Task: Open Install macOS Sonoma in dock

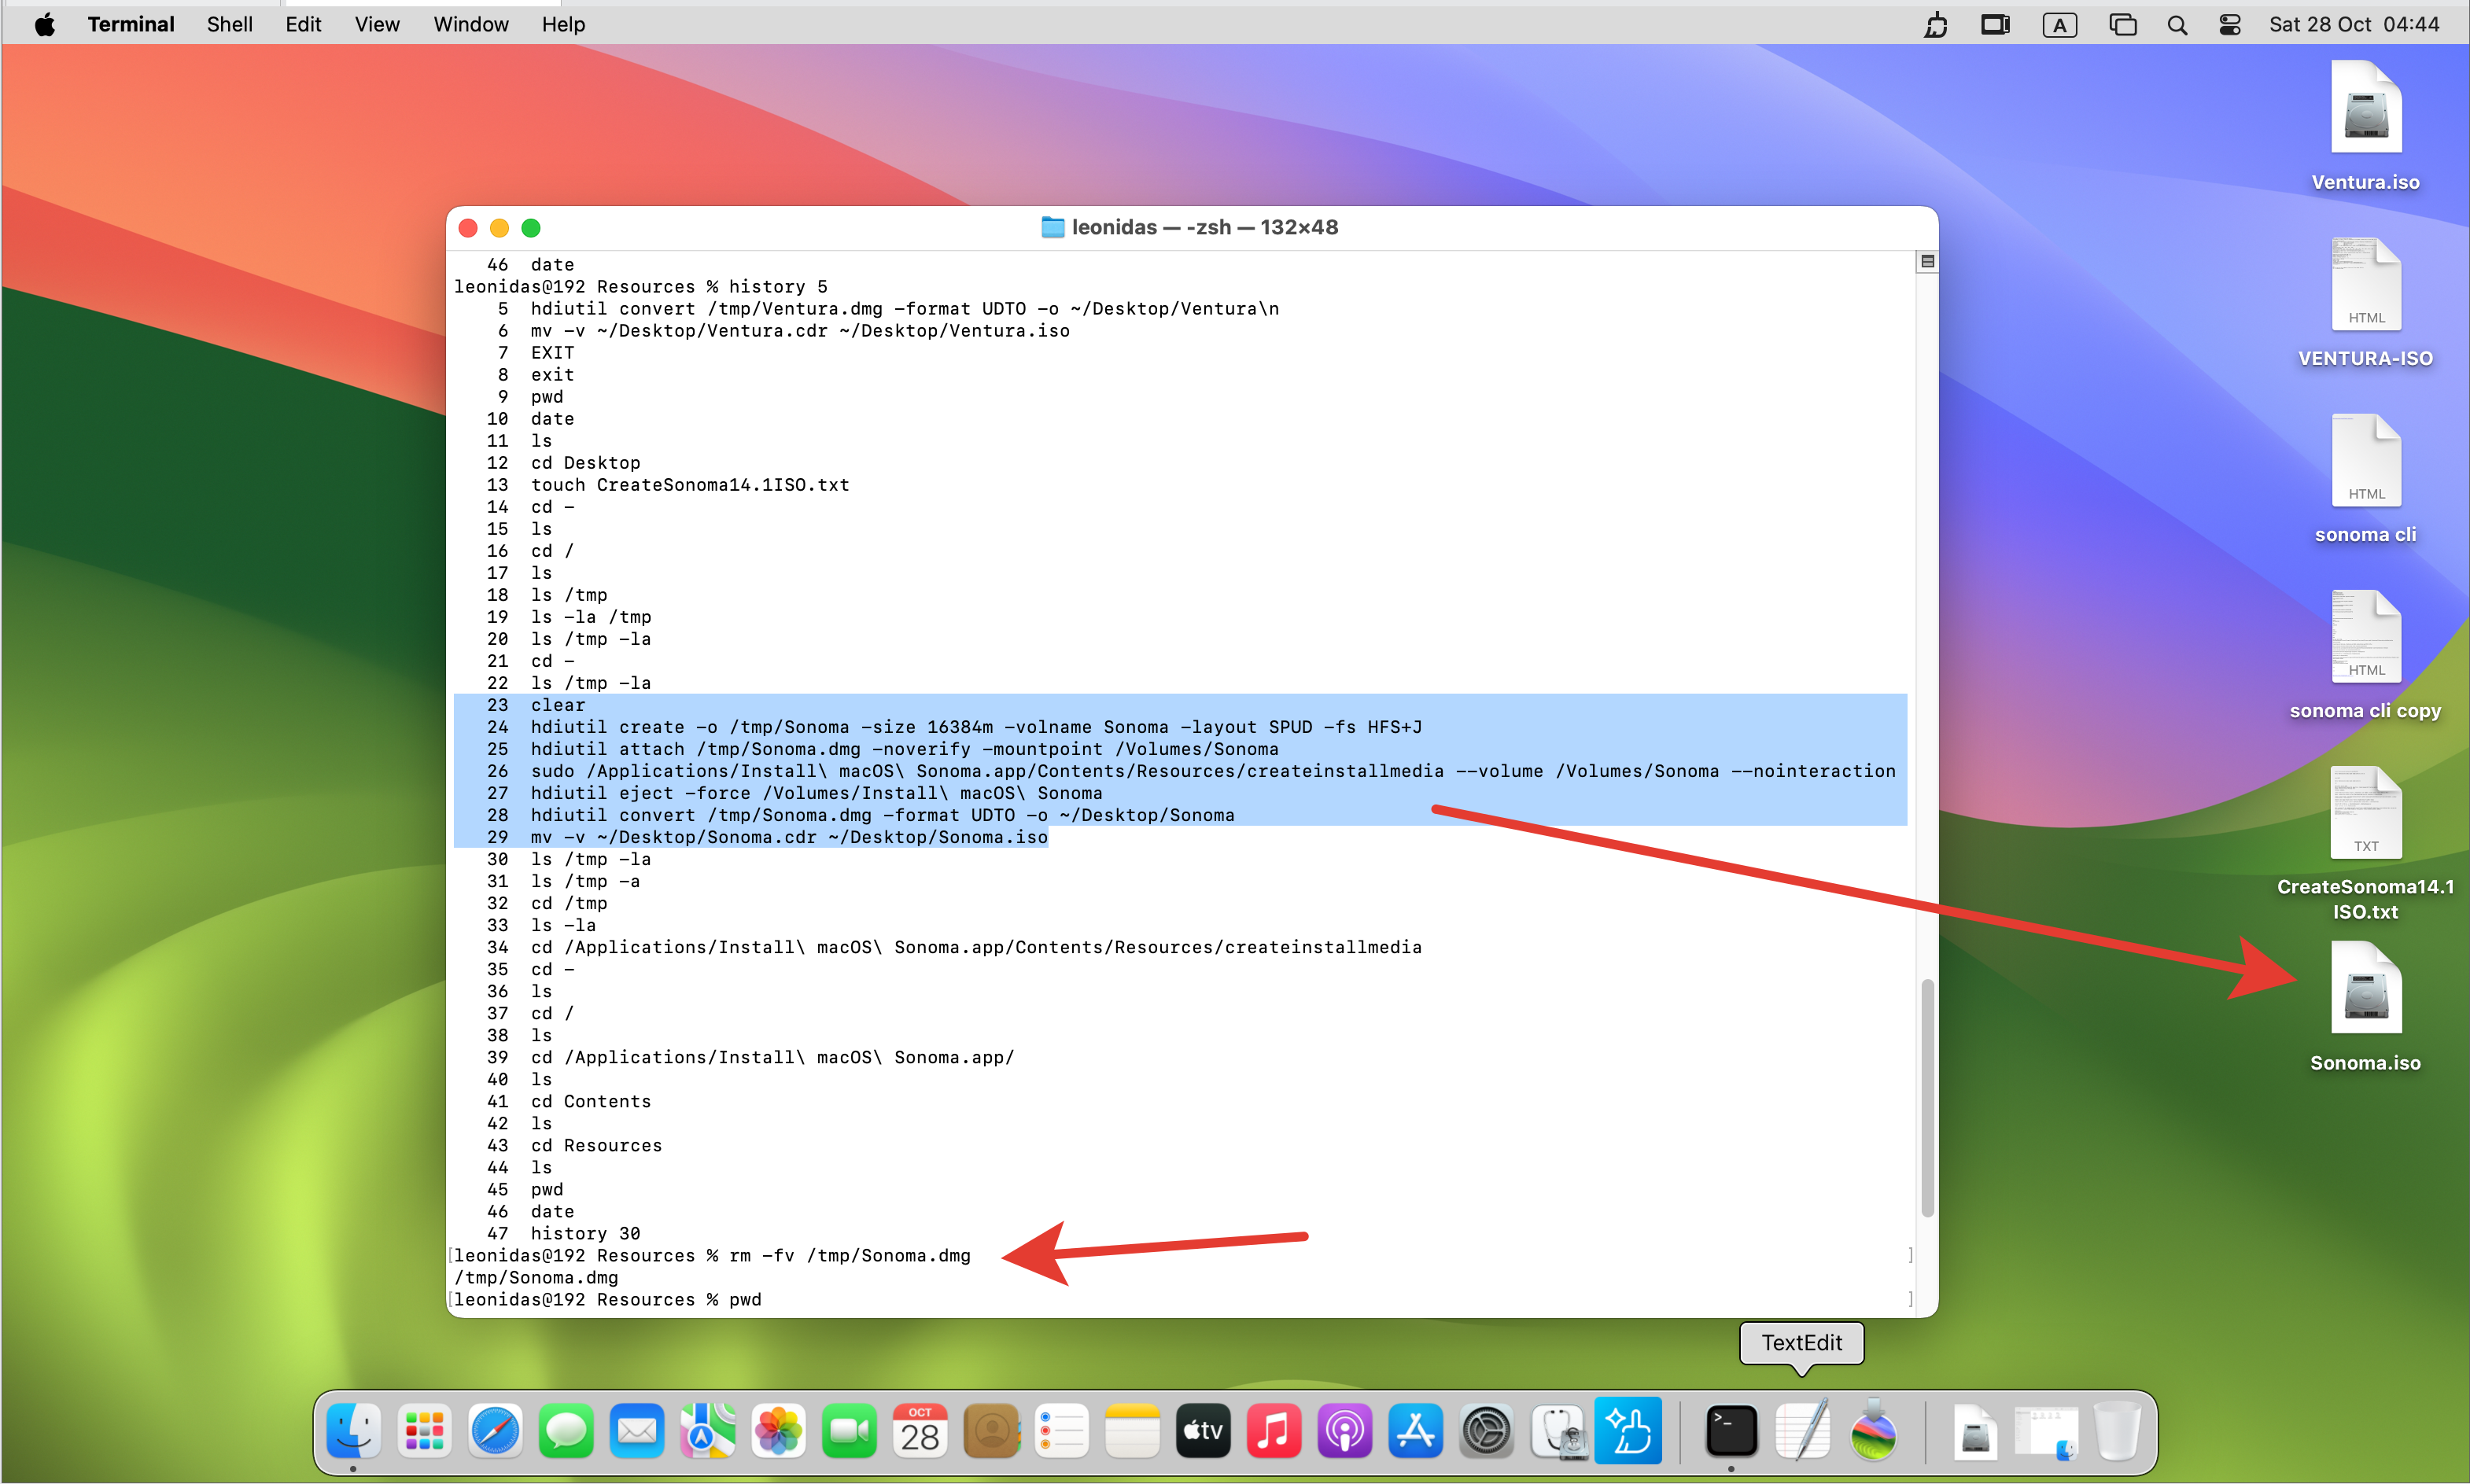Action: click(1873, 1431)
